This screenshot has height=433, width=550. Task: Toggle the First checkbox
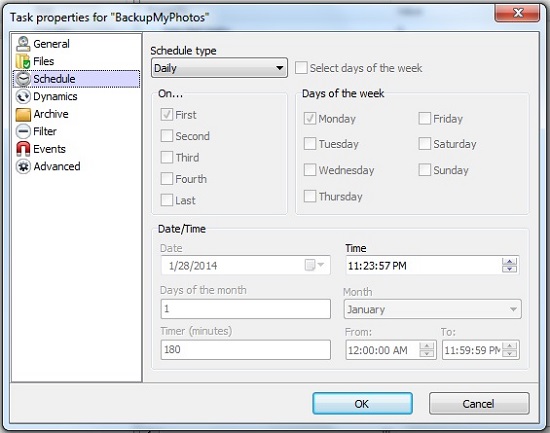click(x=167, y=115)
